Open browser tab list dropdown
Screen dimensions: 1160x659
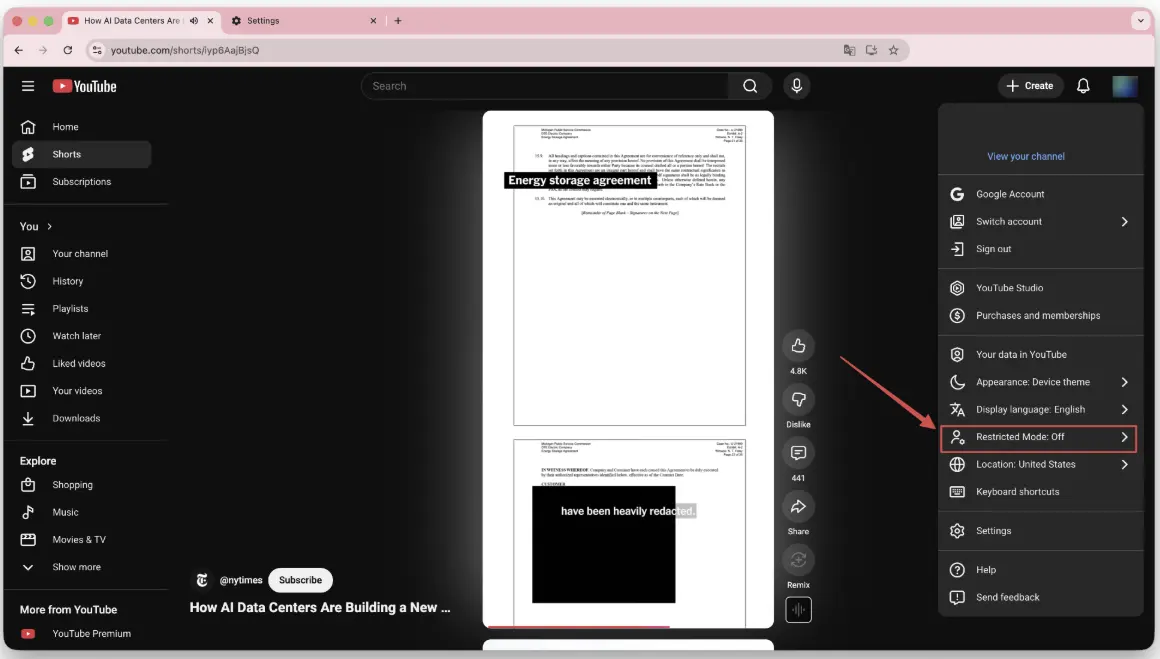coord(1140,21)
